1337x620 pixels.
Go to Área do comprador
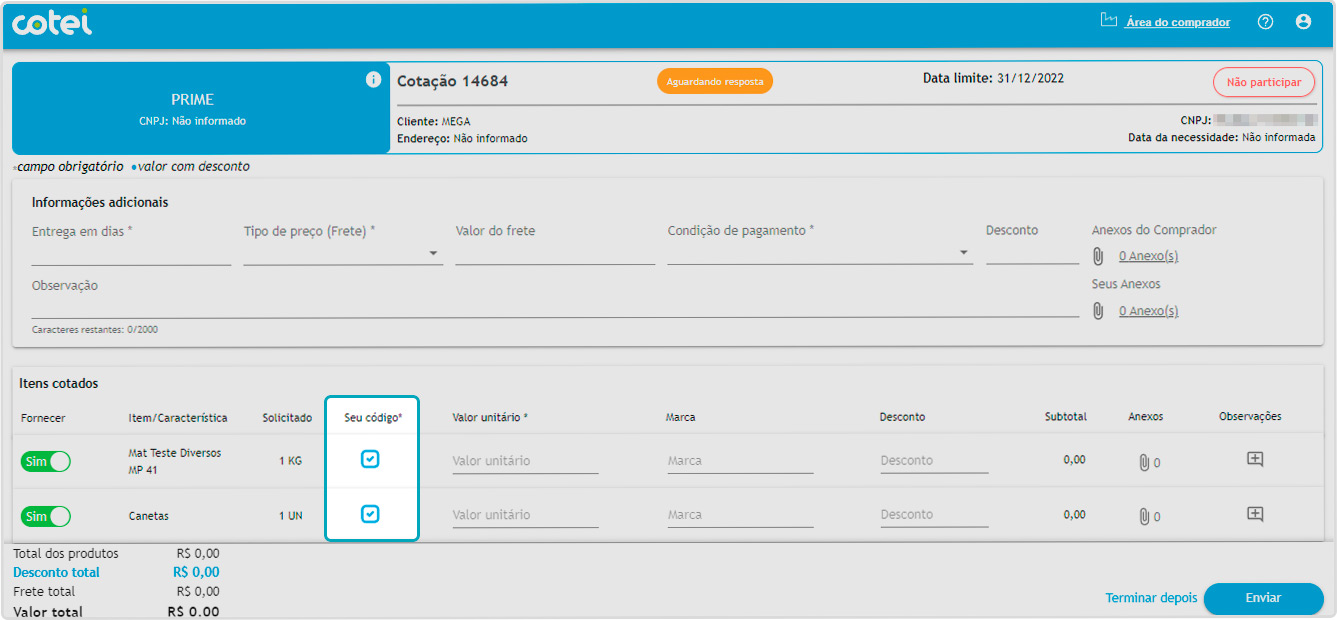tap(1176, 22)
